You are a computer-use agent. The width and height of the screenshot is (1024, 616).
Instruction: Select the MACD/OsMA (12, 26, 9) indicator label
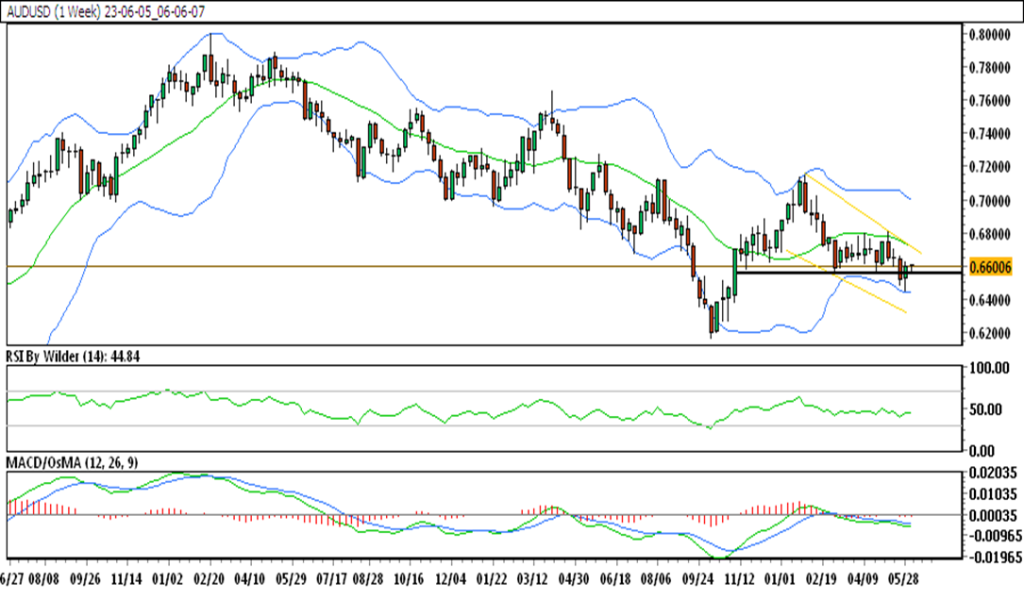pyautogui.click(x=72, y=463)
